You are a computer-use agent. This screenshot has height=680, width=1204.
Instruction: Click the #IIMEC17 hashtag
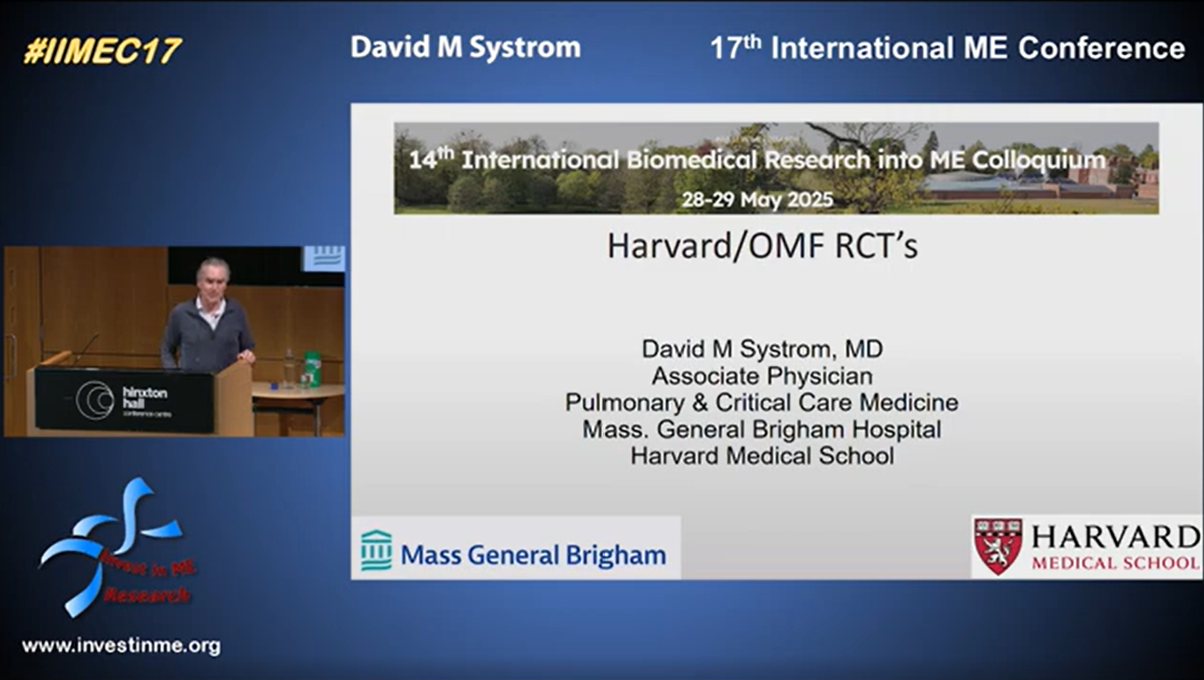[x=102, y=51]
